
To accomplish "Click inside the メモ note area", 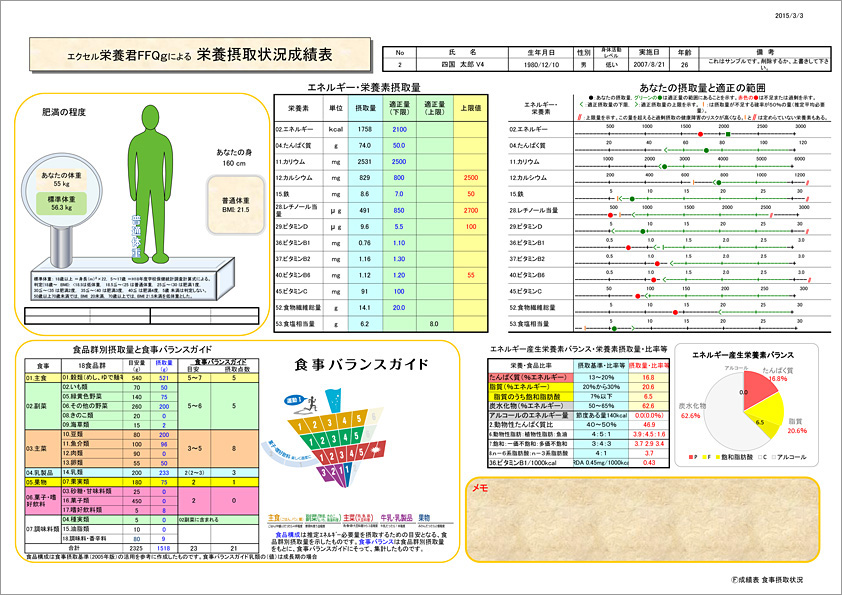I will click(642, 520).
